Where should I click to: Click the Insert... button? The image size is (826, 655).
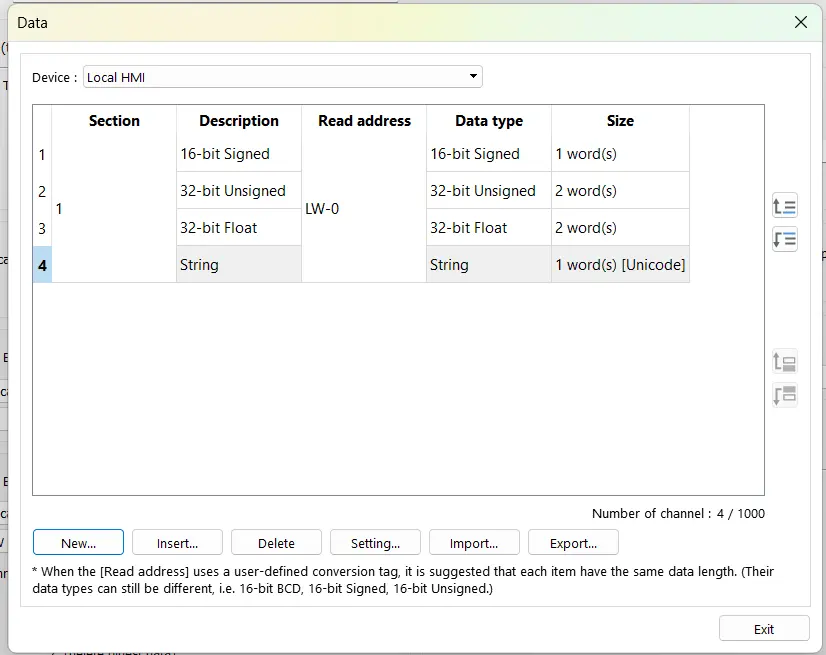tap(177, 542)
